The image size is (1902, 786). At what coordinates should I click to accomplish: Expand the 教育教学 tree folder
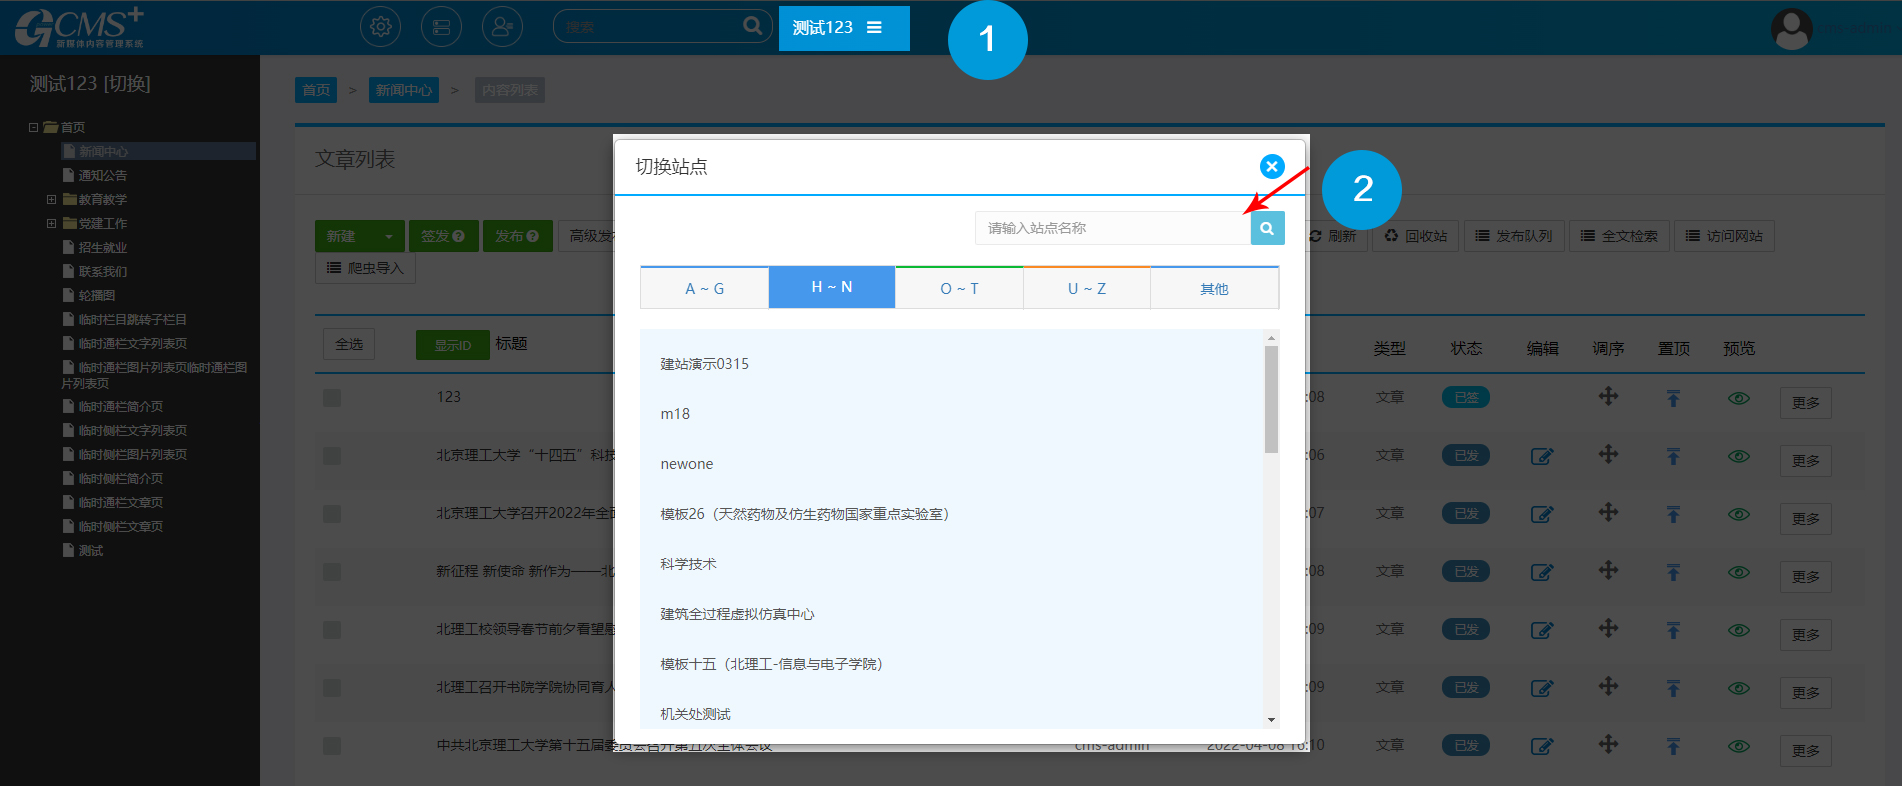pyautogui.click(x=52, y=200)
